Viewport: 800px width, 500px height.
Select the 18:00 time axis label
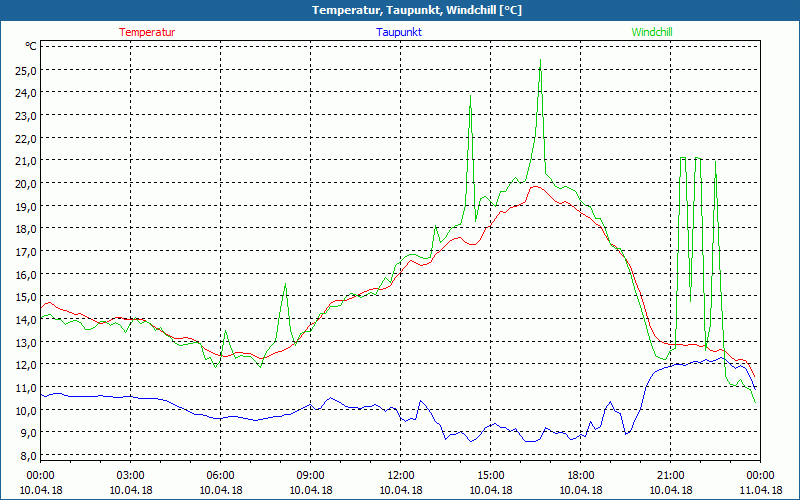(x=580, y=475)
